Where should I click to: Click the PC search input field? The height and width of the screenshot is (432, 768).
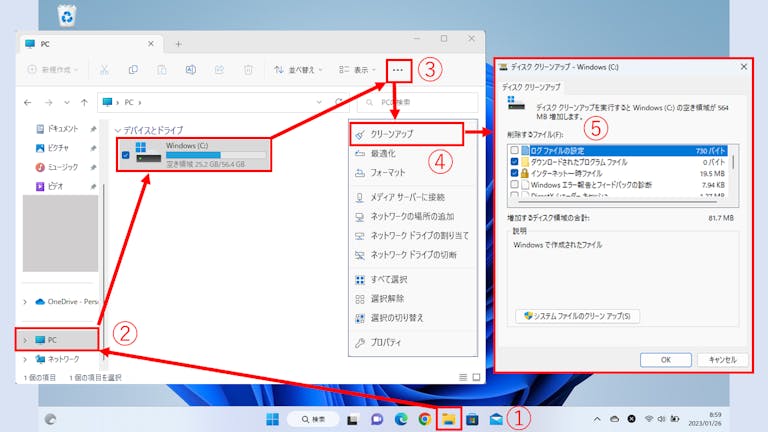click(417, 102)
